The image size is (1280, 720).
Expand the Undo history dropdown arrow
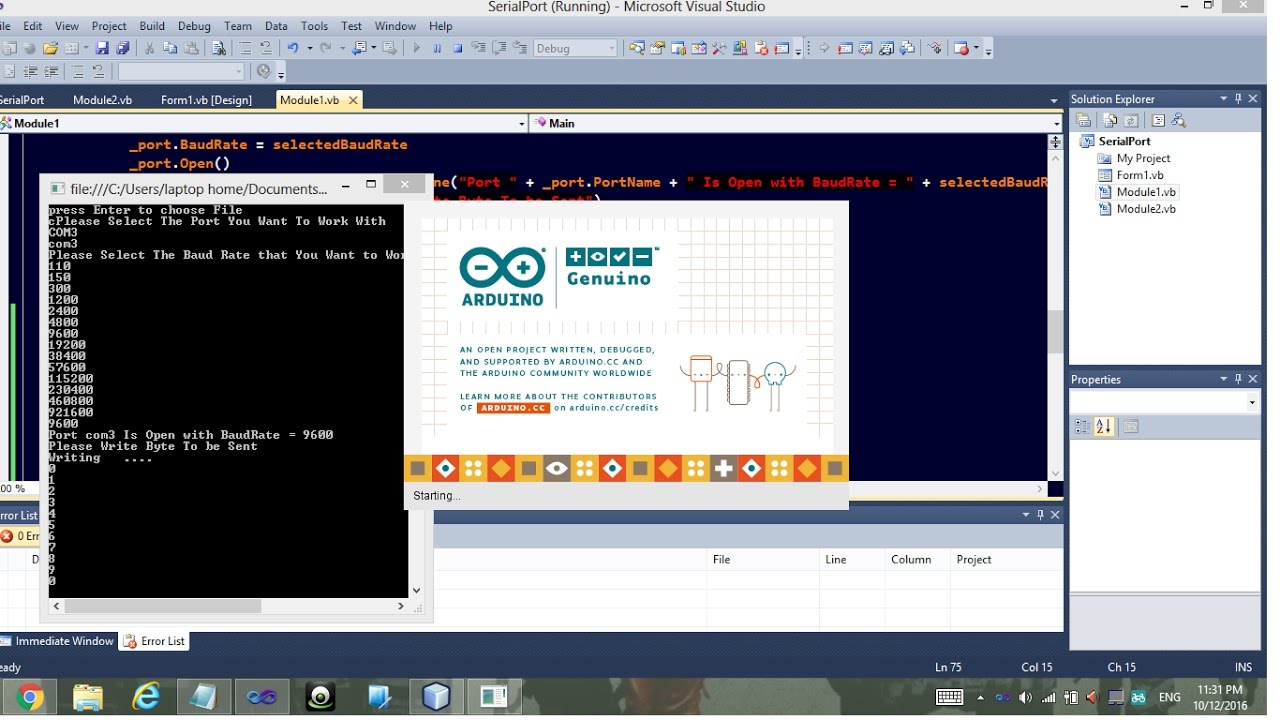[x=309, y=48]
